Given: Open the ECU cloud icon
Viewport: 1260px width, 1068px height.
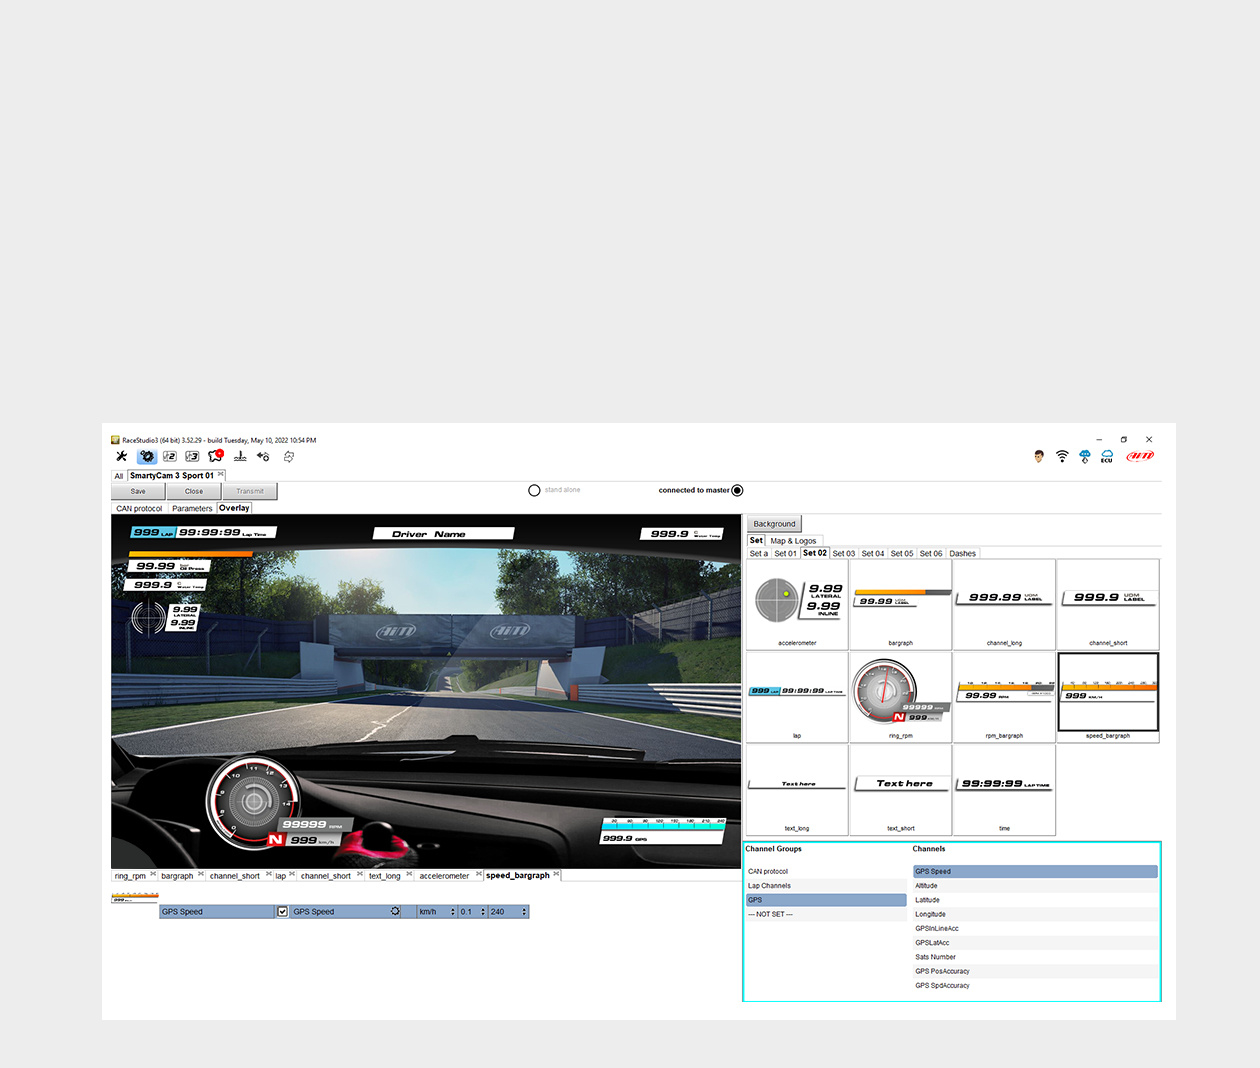Looking at the screenshot, I should pos(1107,456).
